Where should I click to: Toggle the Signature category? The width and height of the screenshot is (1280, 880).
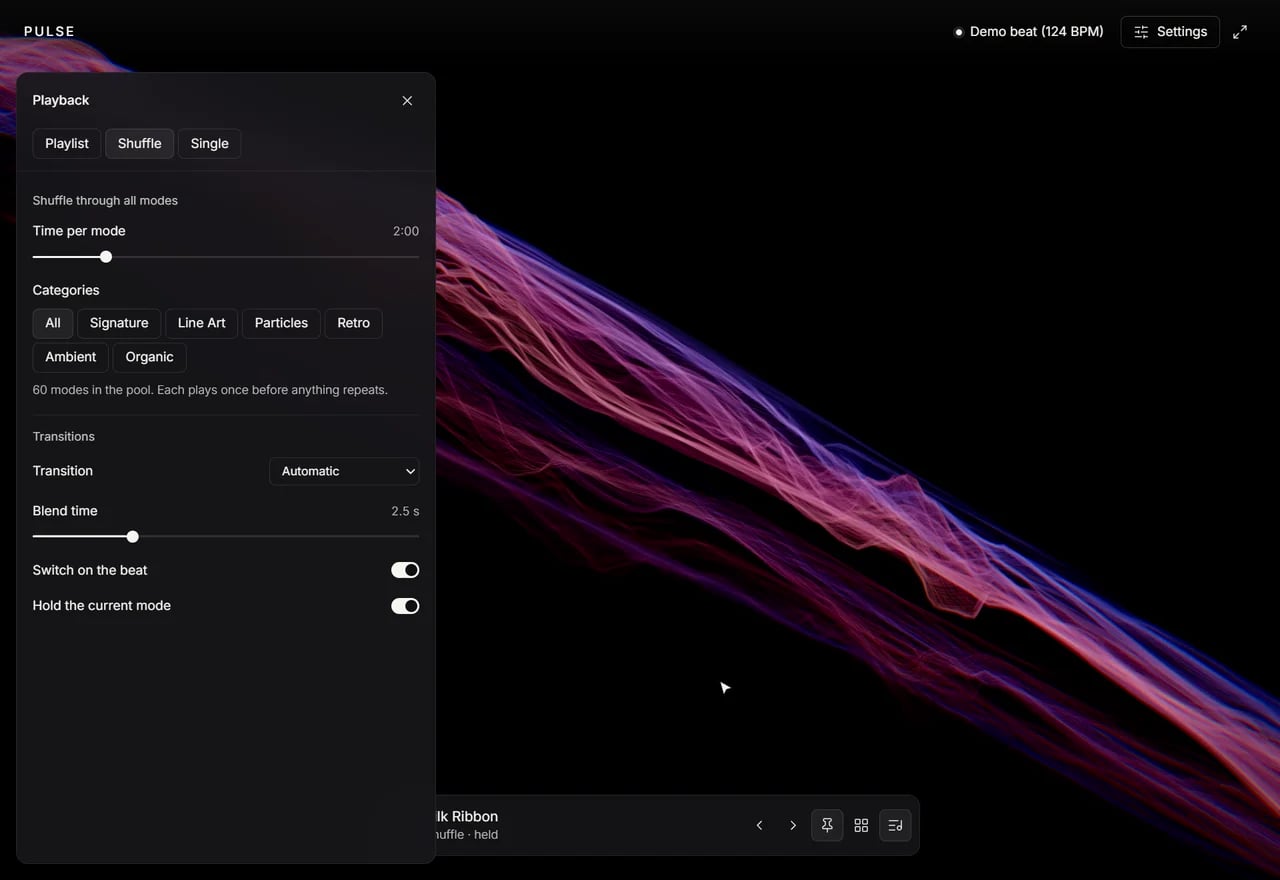(x=119, y=323)
